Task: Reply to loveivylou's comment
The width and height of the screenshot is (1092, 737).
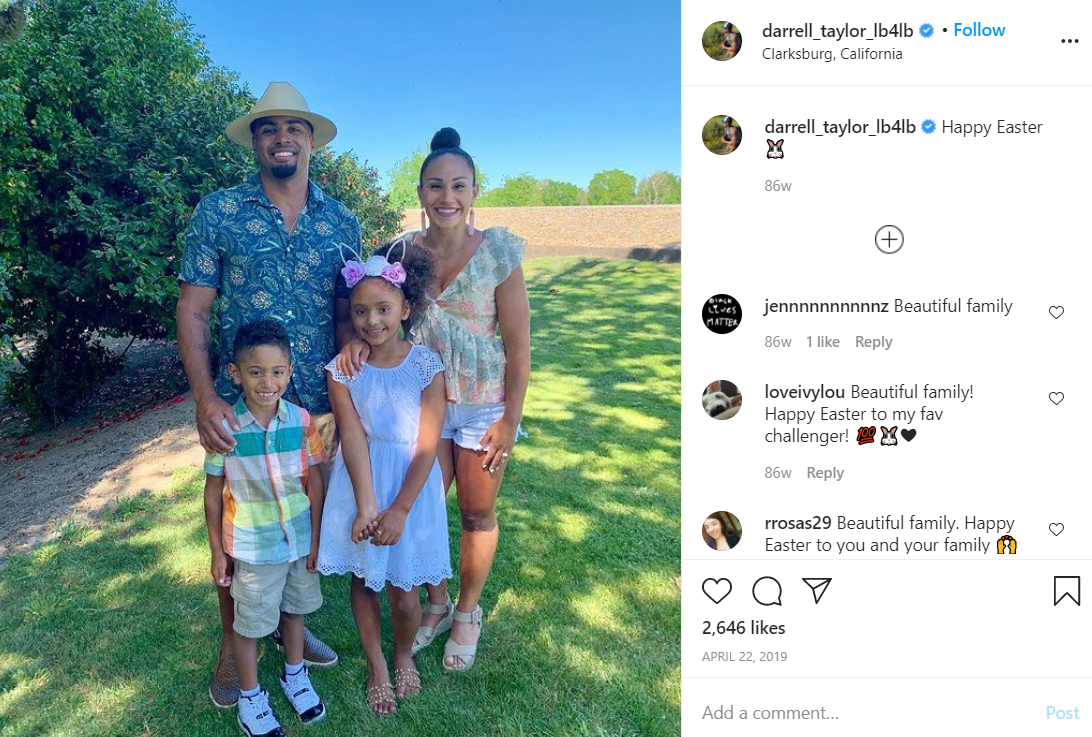Action: (x=825, y=473)
